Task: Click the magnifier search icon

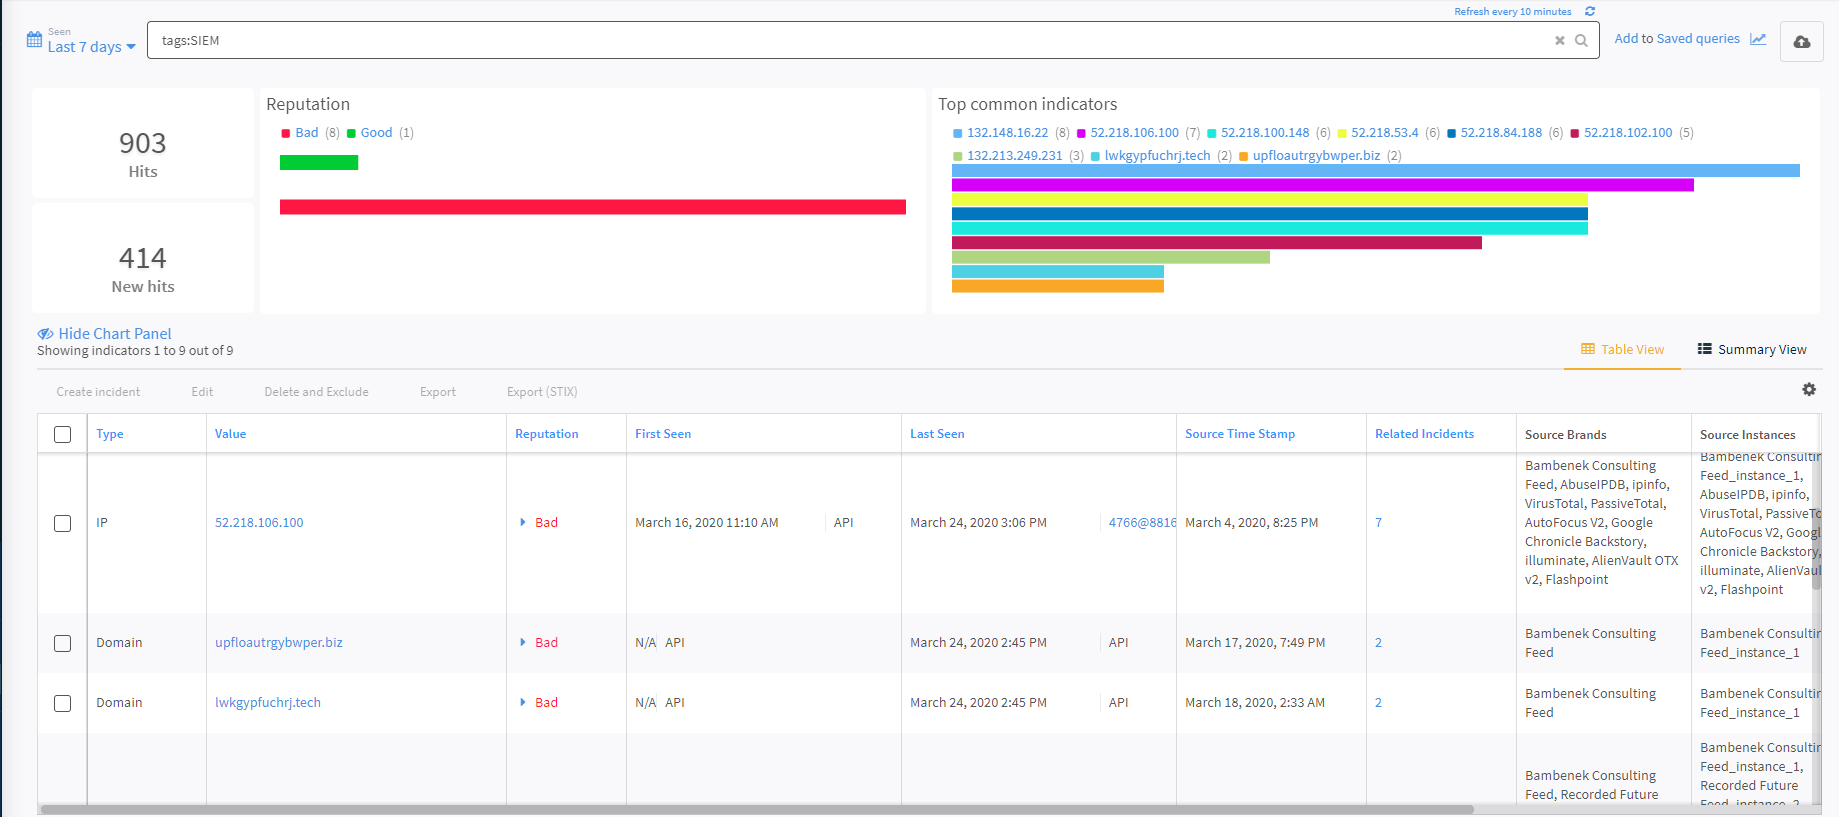Action: (x=1581, y=41)
